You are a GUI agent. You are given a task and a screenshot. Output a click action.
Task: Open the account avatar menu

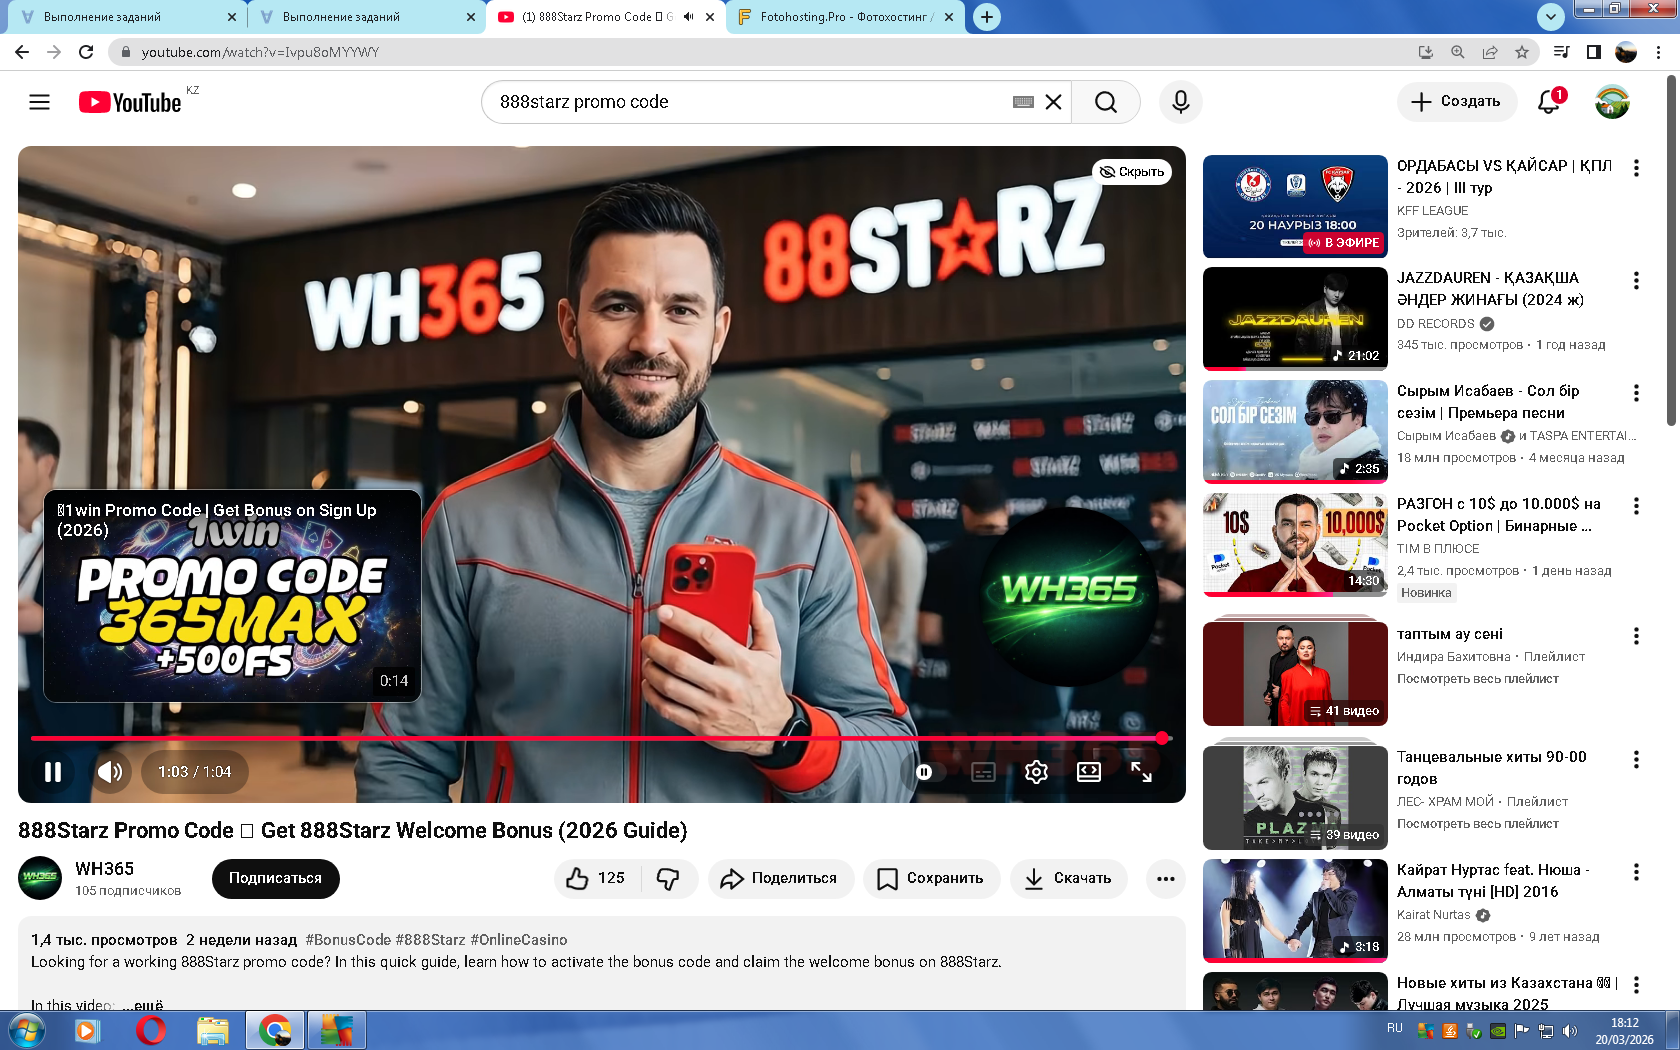coord(1612,102)
